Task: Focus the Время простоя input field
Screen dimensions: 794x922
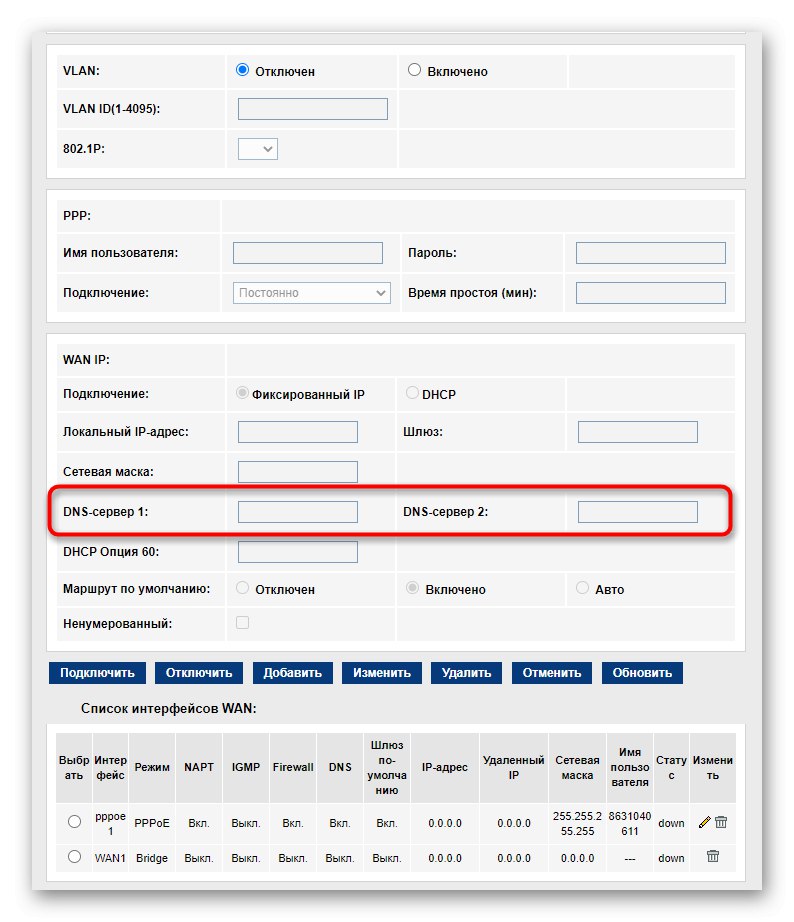Action: pos(650,293)
